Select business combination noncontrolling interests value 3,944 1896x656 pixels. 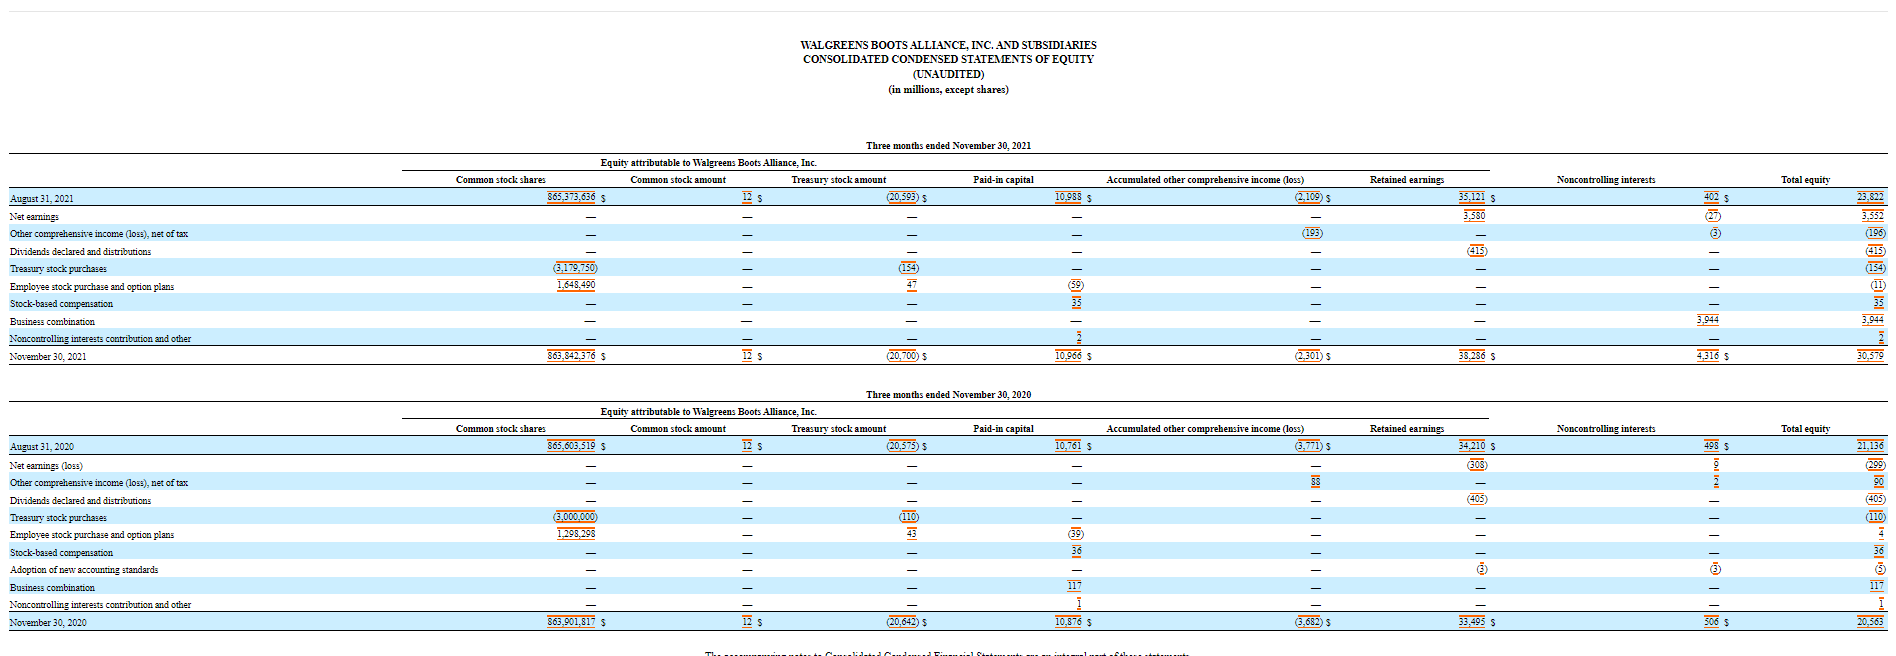pyautogui.click(x=1708, y=320)
